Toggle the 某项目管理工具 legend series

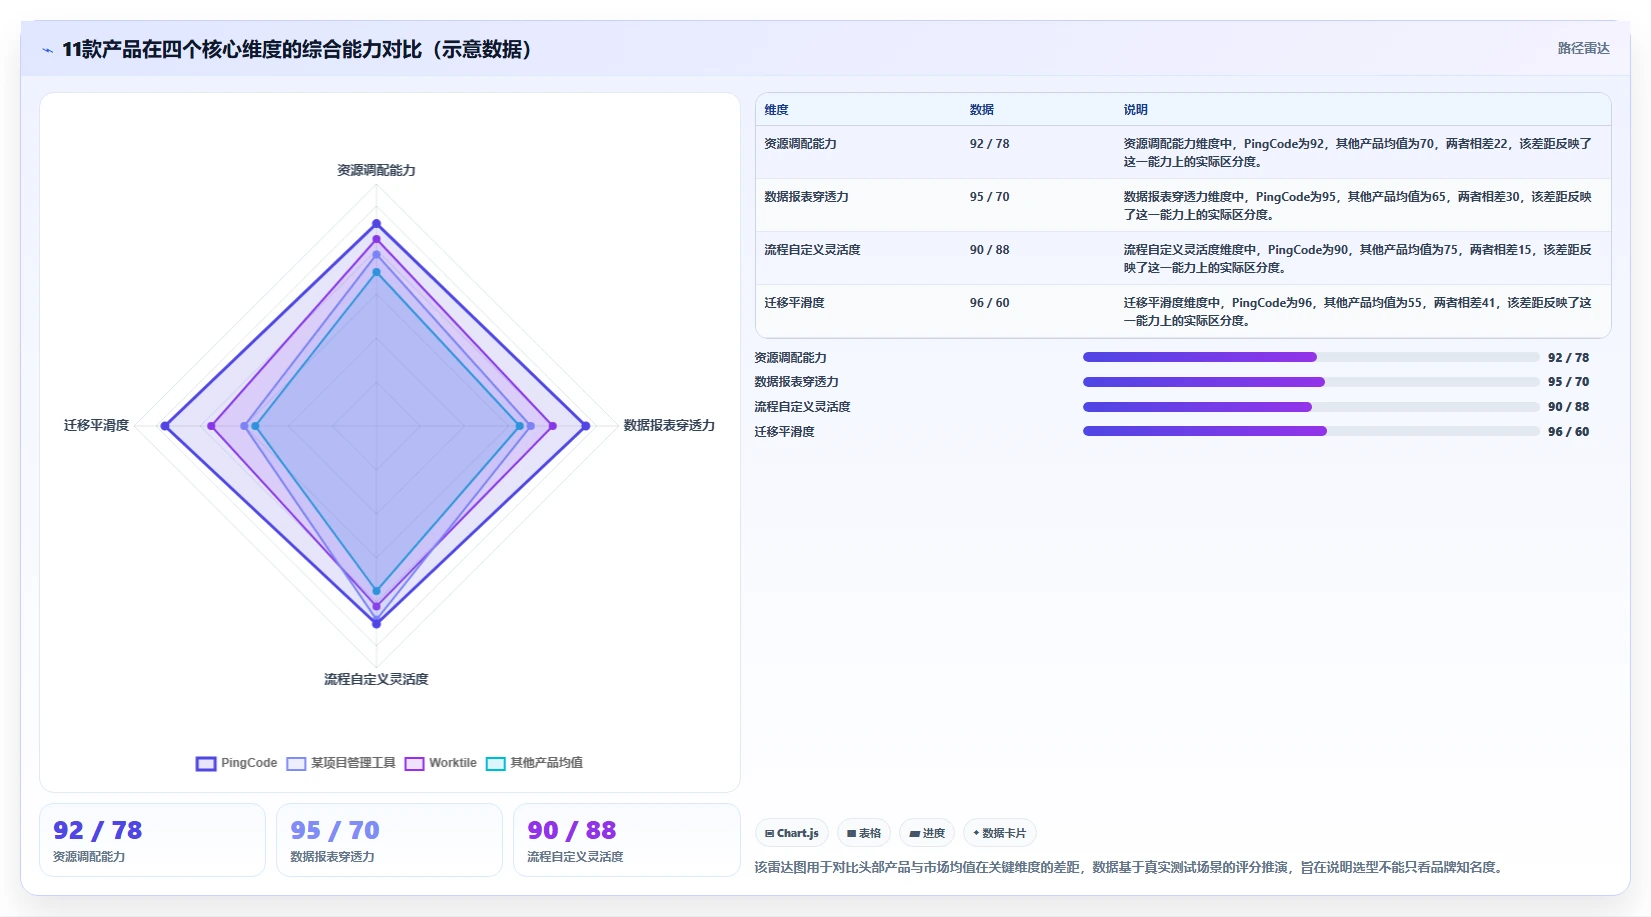(341, 763)
